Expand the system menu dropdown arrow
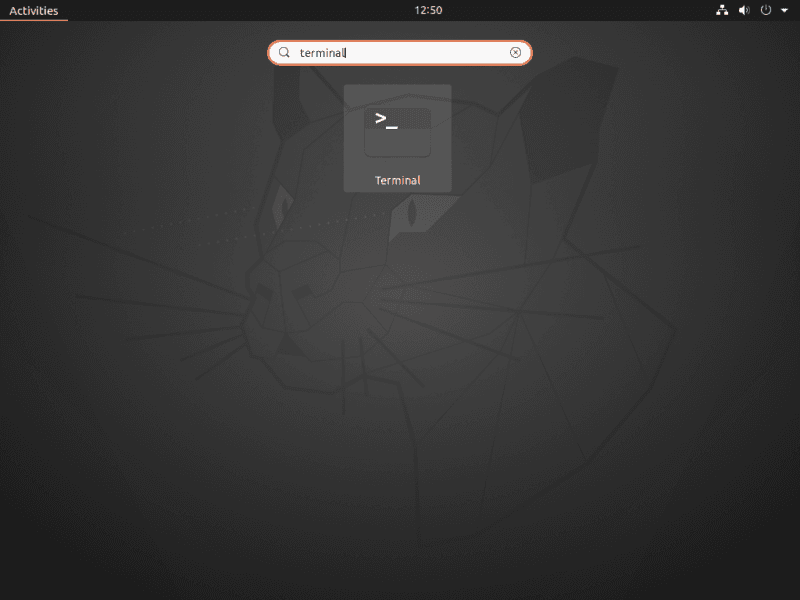 784,10
